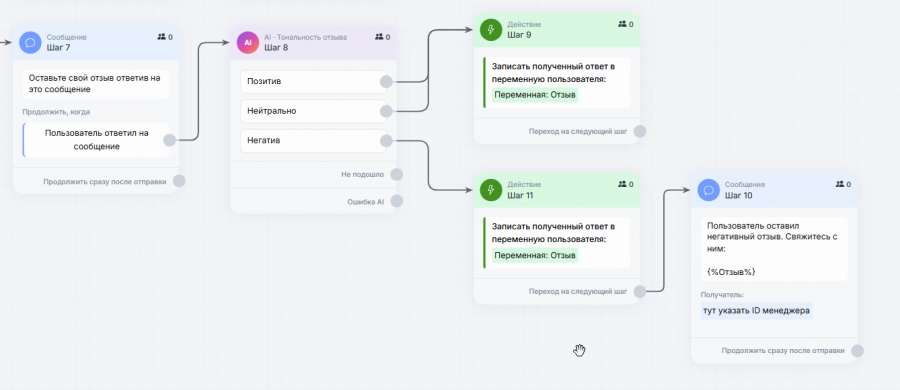The height and width of the screenshot is (390, 900).
Task: Click the connector dot of Пользователь ответил на сообщение
Action: tap(169, 140)
